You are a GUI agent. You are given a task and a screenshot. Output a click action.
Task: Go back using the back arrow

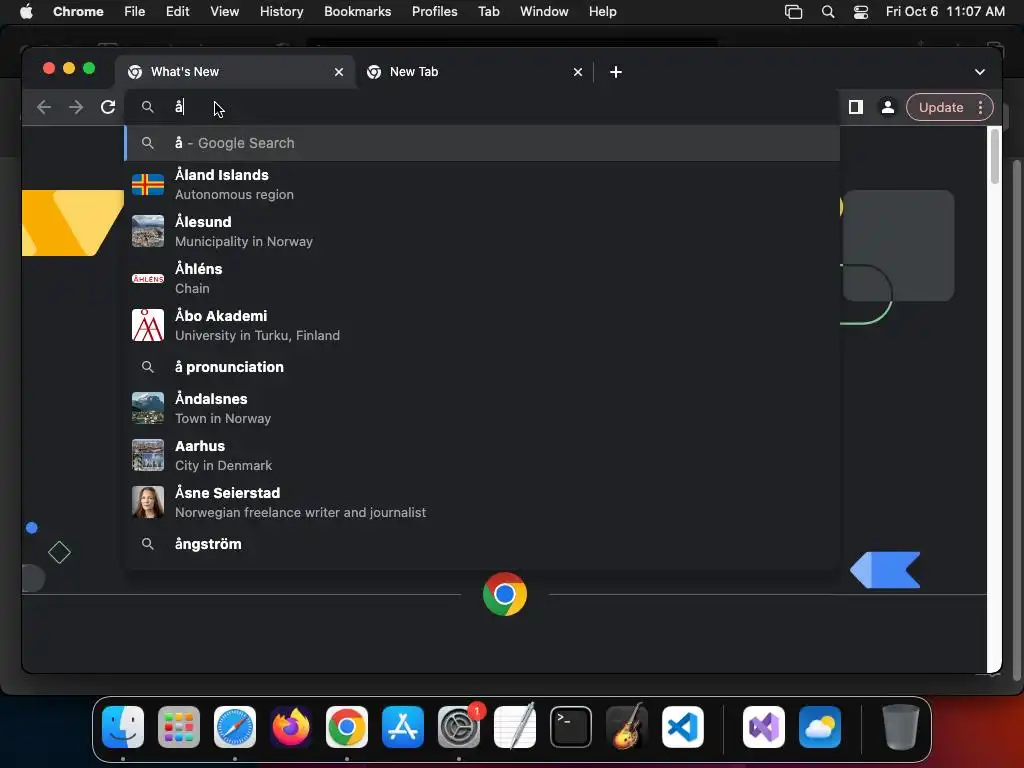pos(44,107)
